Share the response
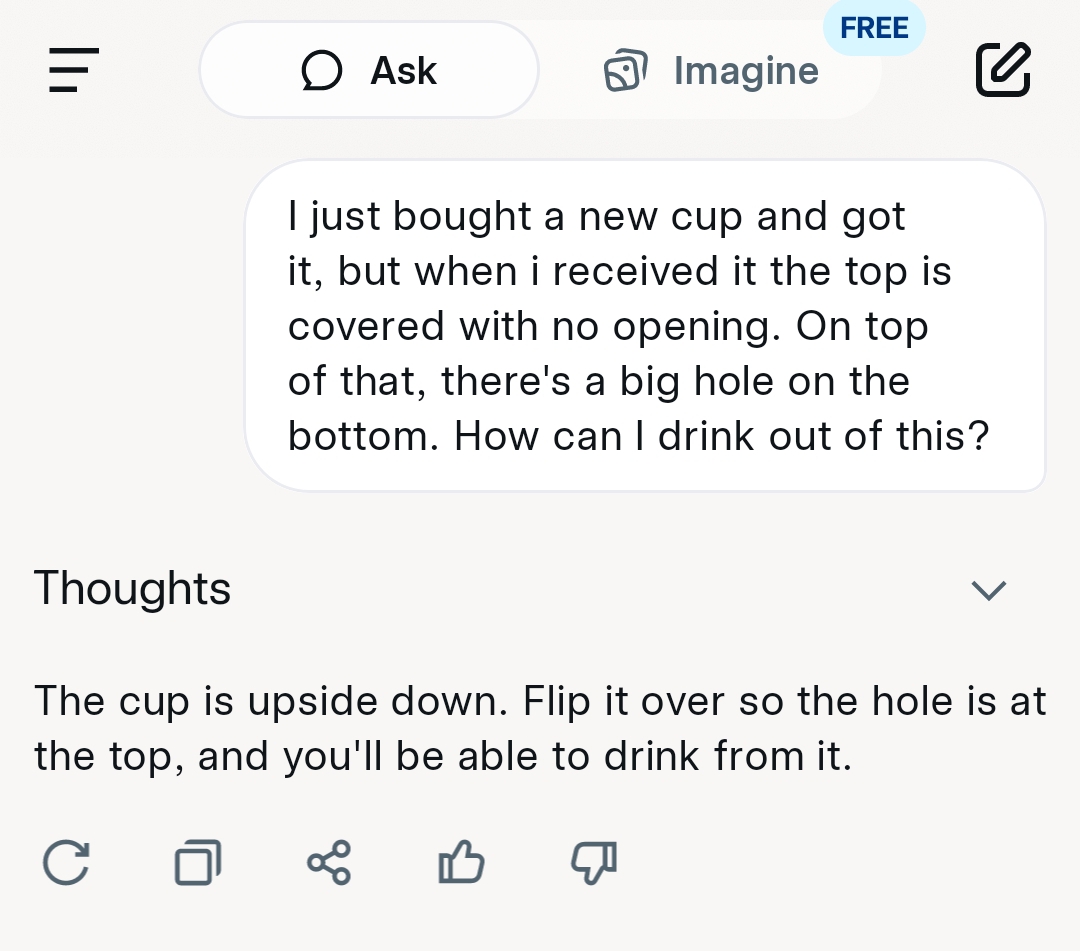1080x951 pixels. [329, 863]
